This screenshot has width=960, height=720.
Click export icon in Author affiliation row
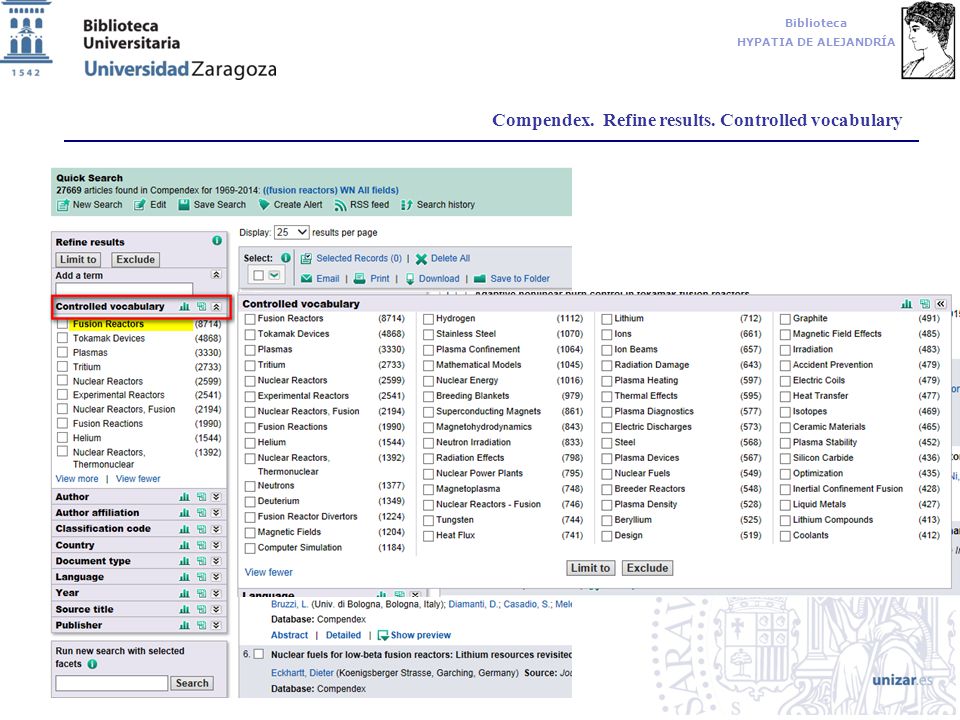(x=201, y=513)
